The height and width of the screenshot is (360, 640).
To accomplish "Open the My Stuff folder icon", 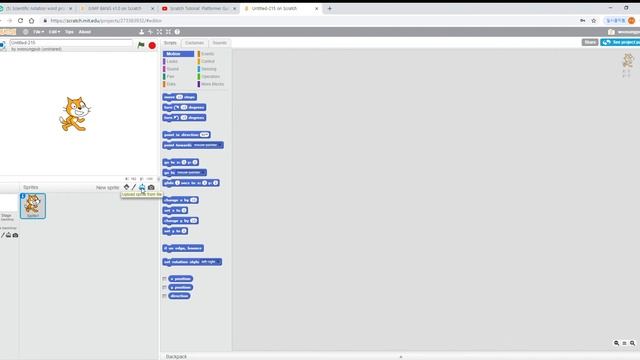I will tap(611, 32).
